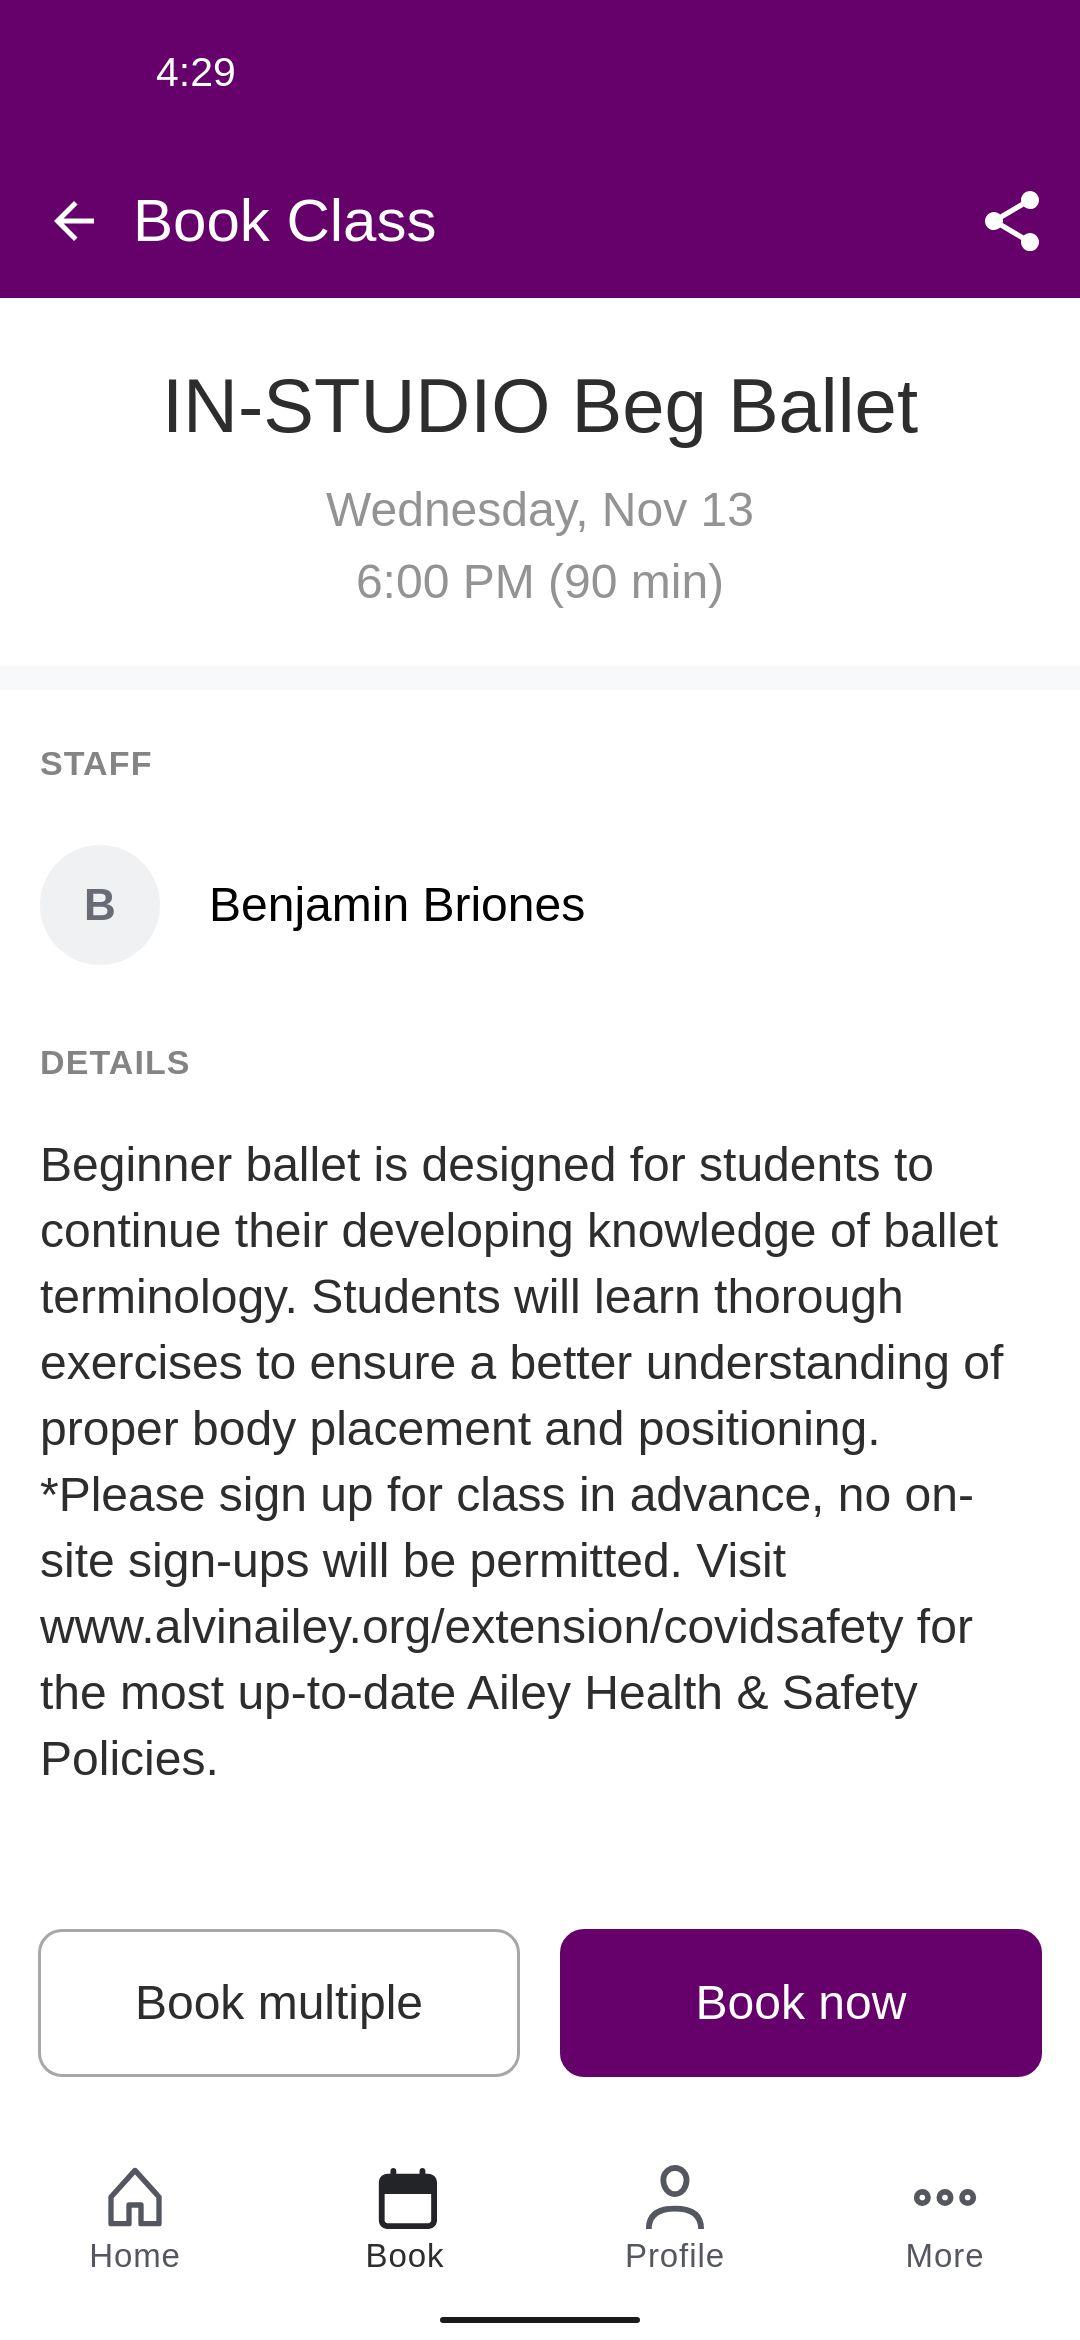Tap the Wednesday, Nov 13 date text
1080x2340 pixels.
coord(540,510)
